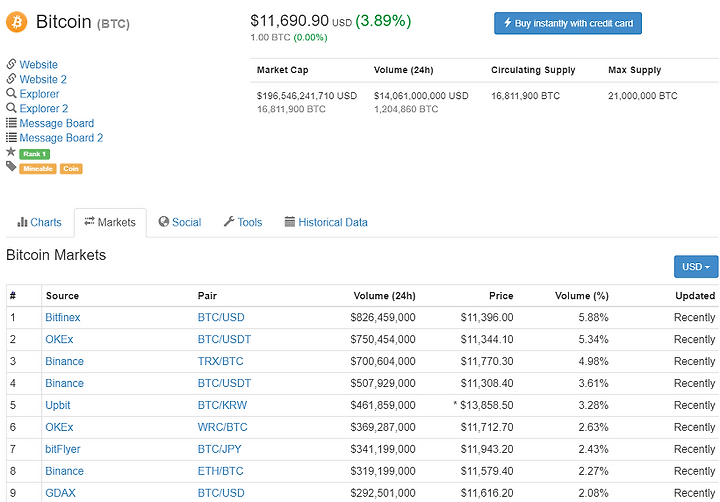
Task: Open the USD currency dropdown
Action: [x=696, y=266]
